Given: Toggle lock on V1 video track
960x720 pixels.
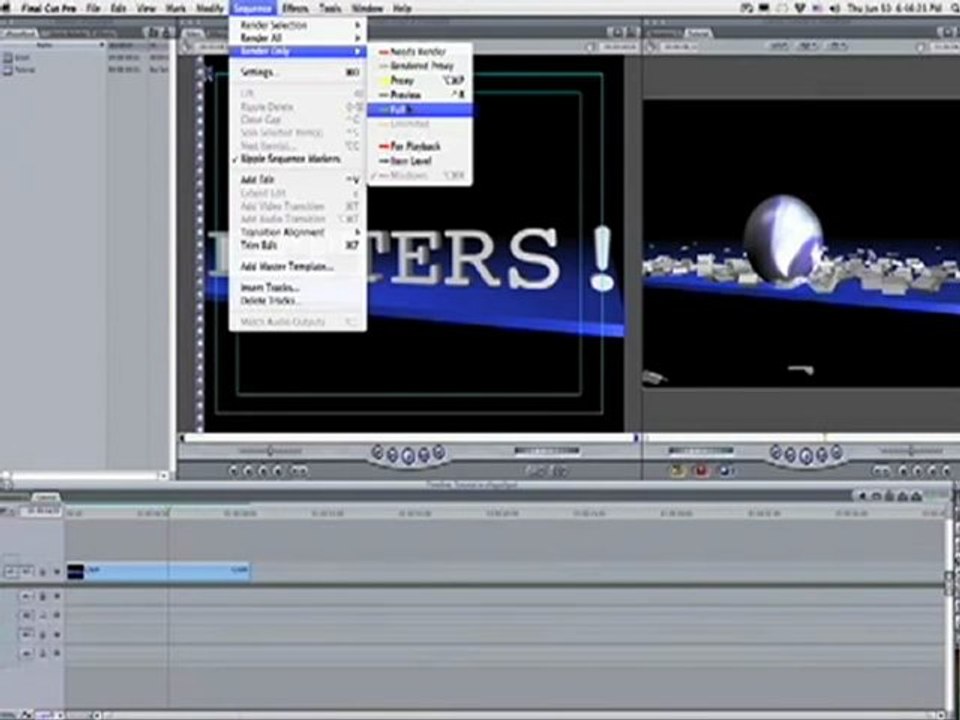Looking at the screenshot, I should [x=42, y=572].
